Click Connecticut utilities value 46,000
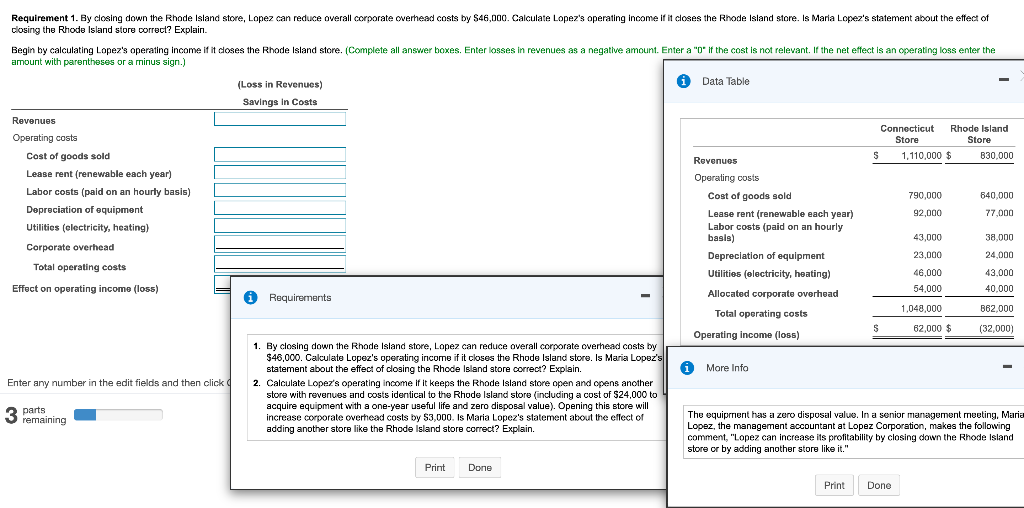The image size is (1024, 508). (927, 273)
